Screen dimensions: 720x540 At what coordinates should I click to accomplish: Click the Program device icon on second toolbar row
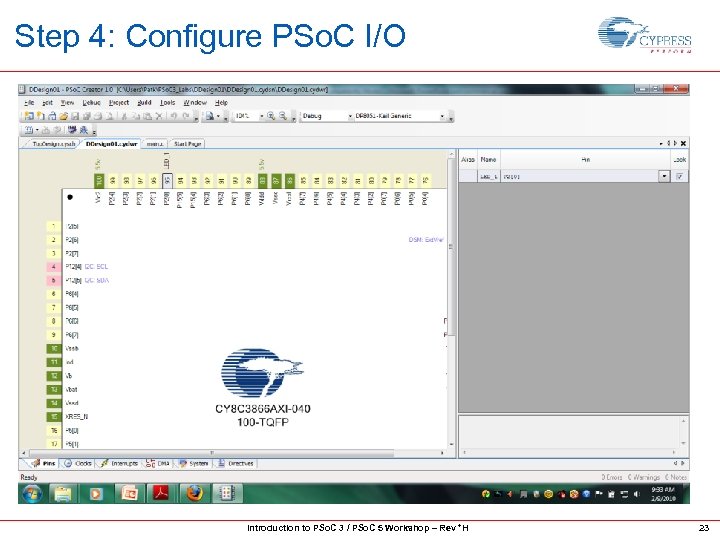point(72,130)
